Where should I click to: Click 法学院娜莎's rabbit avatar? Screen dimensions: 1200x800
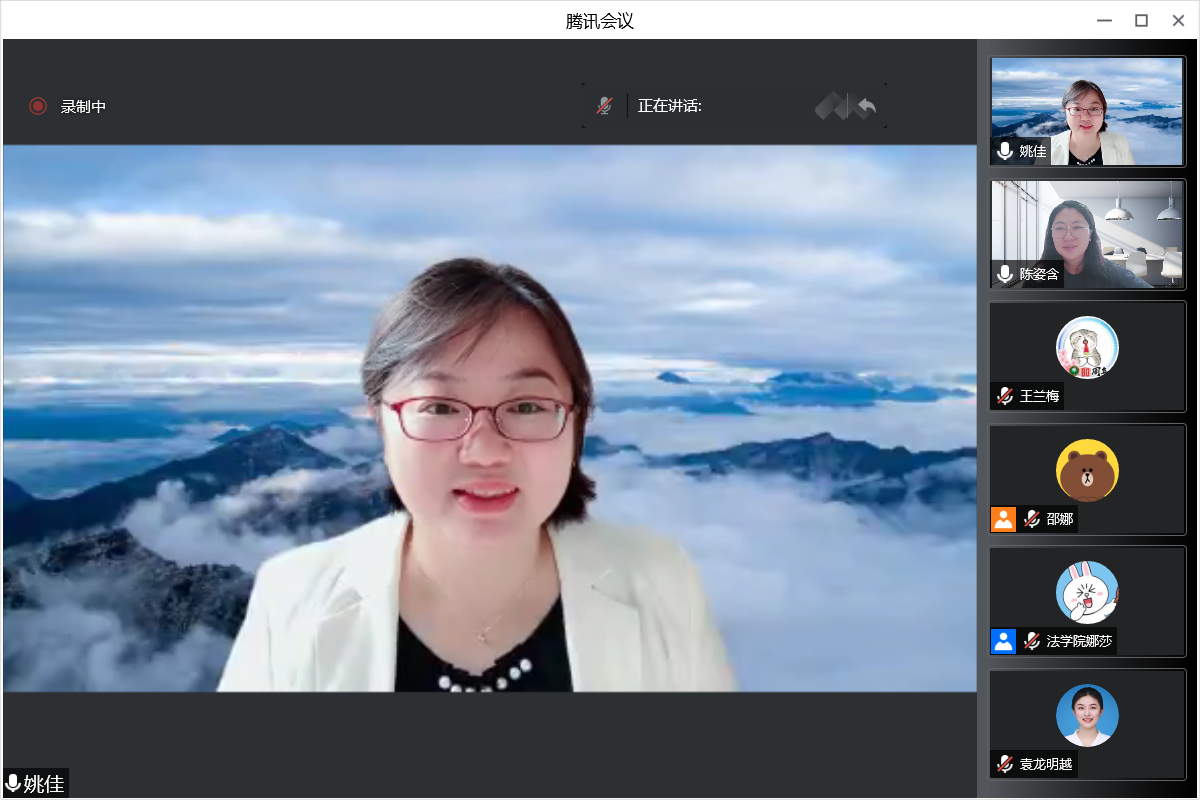click(1087, 592)
